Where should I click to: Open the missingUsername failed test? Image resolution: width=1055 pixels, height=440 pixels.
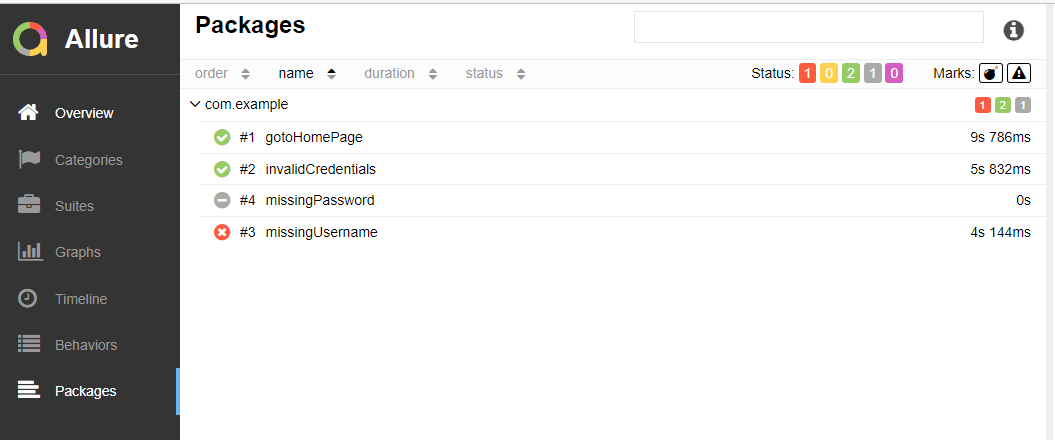click(321, 232)
